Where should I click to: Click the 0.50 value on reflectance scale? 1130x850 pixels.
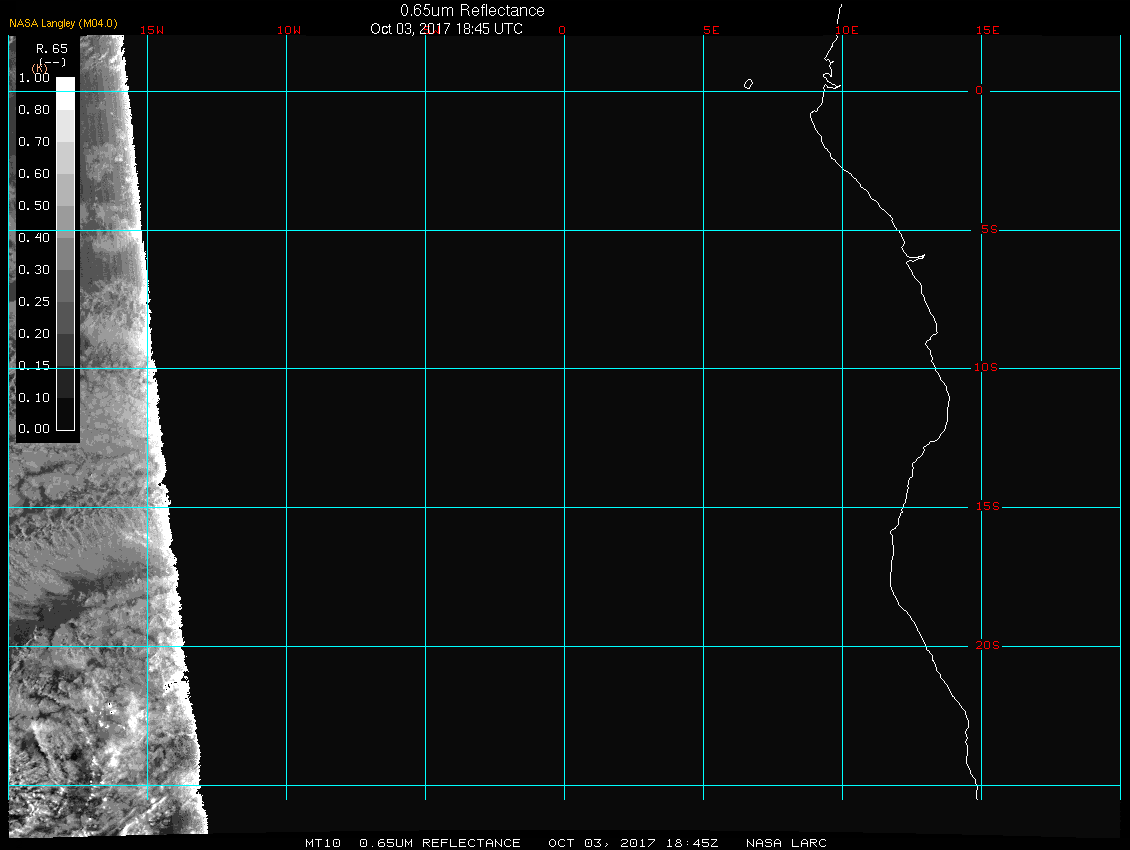(x=34, y=206)
